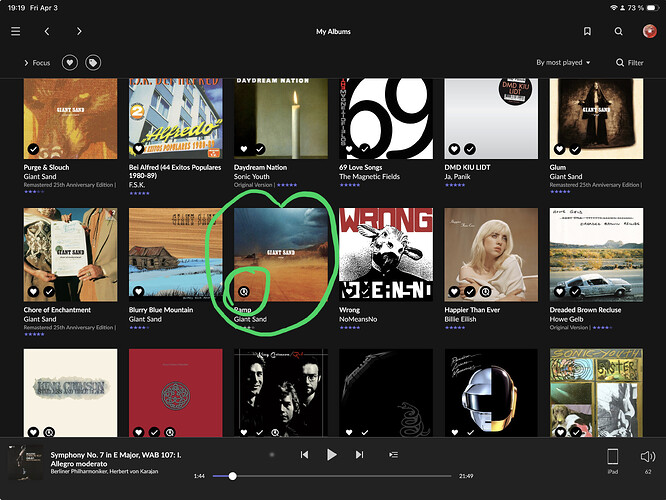Open search with the magnifier icon

pos(618,31)
